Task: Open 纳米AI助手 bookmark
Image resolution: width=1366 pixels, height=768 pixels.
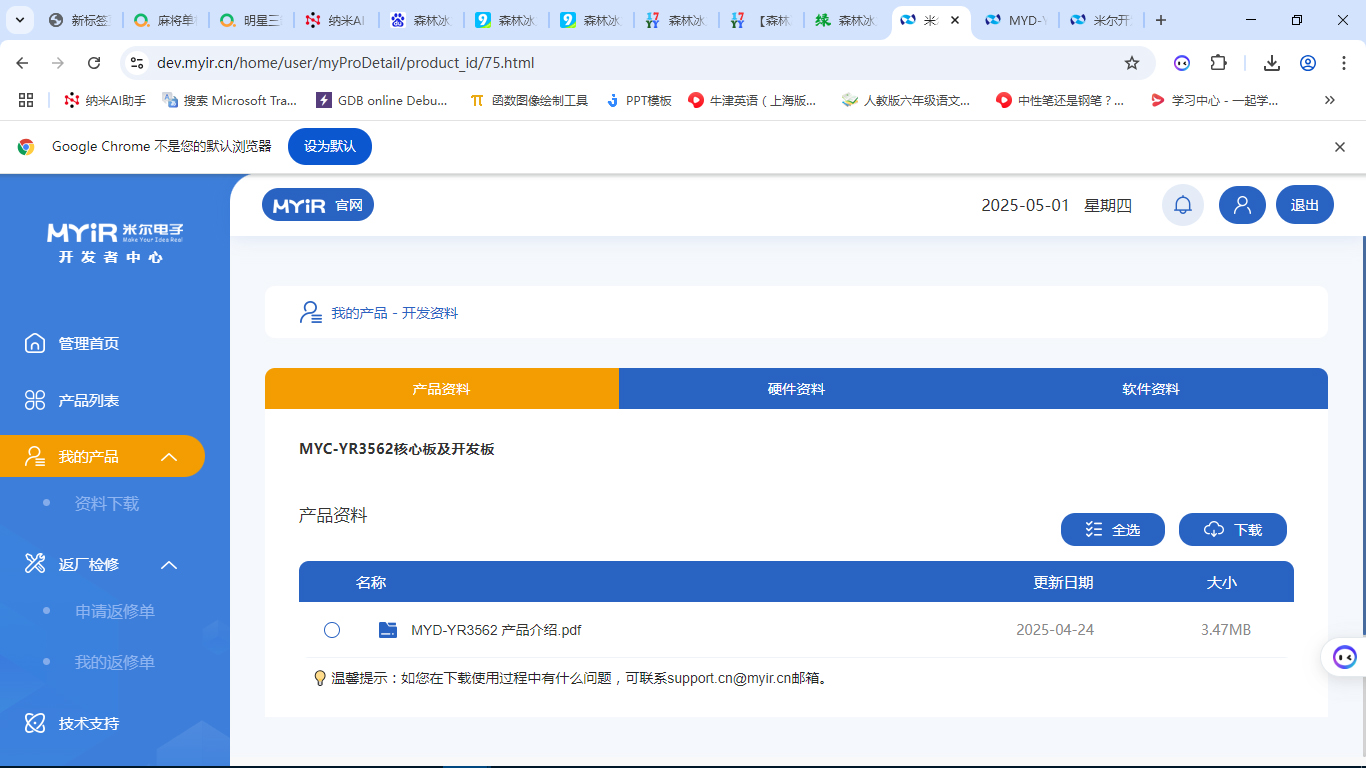Action: [x=105, y=100]
